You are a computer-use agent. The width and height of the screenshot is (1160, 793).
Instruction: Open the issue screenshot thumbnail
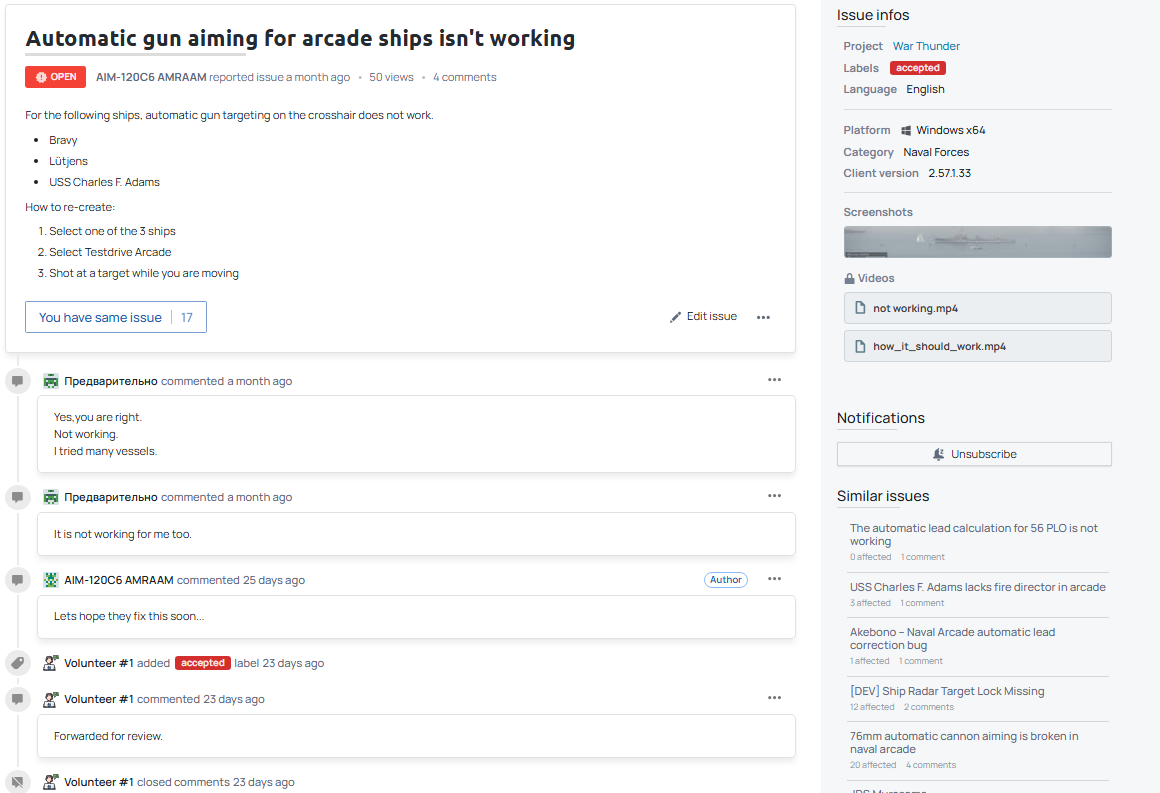coord(977,242)
